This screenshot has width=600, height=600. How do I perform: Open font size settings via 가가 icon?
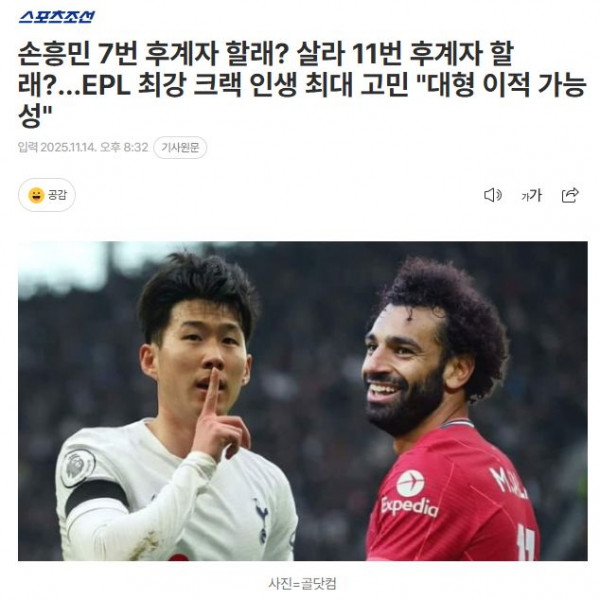(532, 195)
